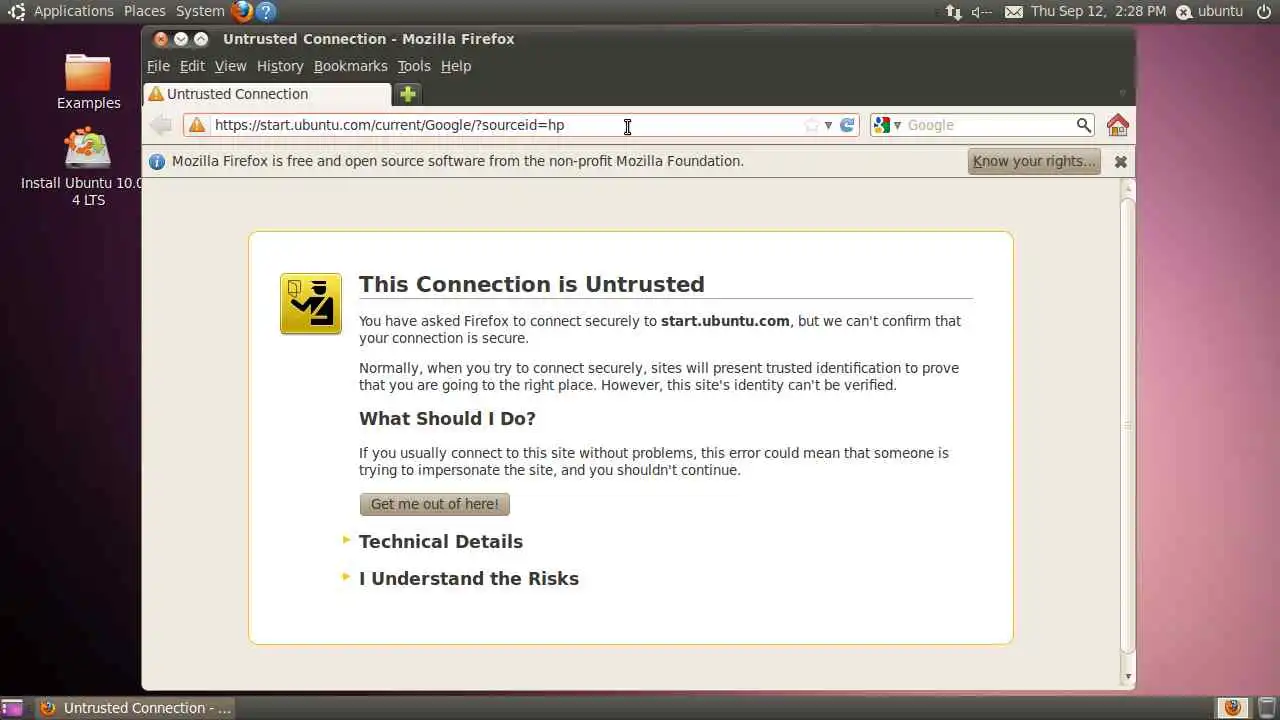
Task: Click the volume speaker indicator
Action: click(x=982, y=12)
